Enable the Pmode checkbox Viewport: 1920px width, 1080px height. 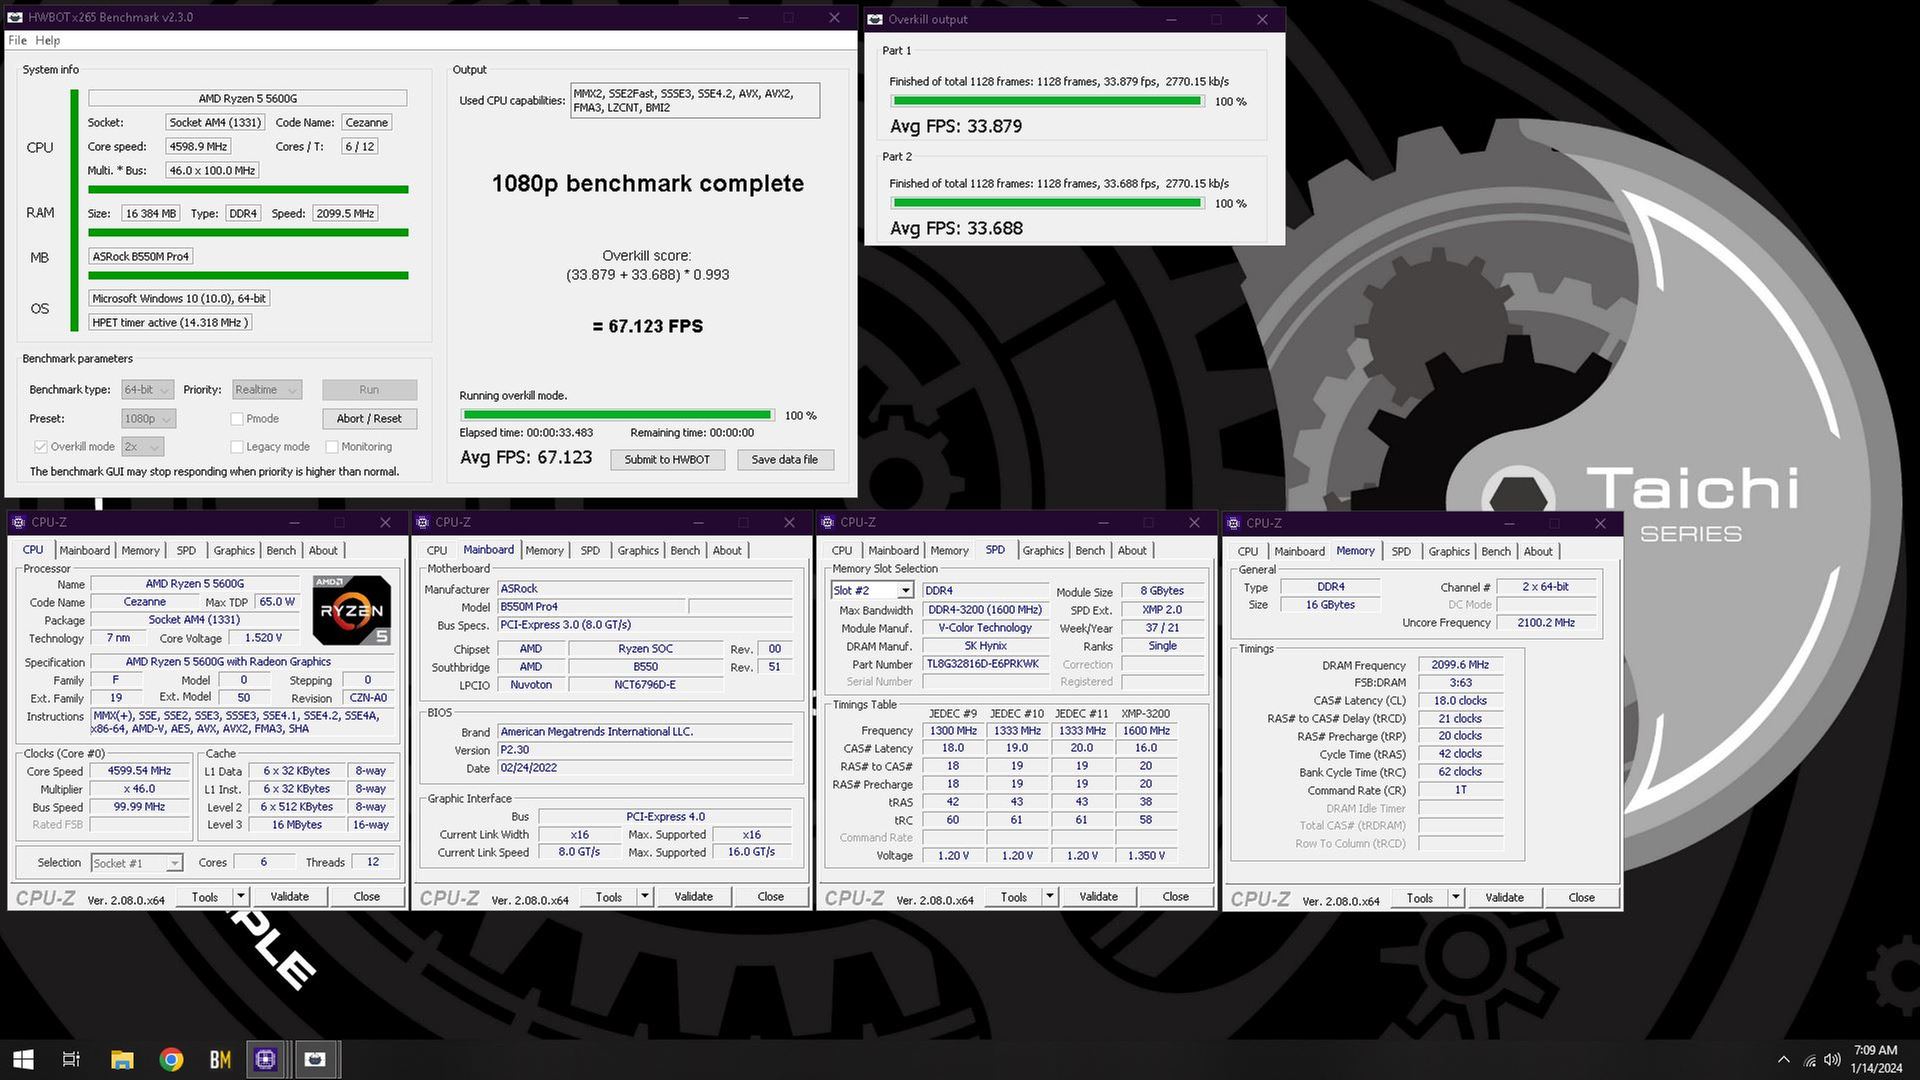[237, 419]
